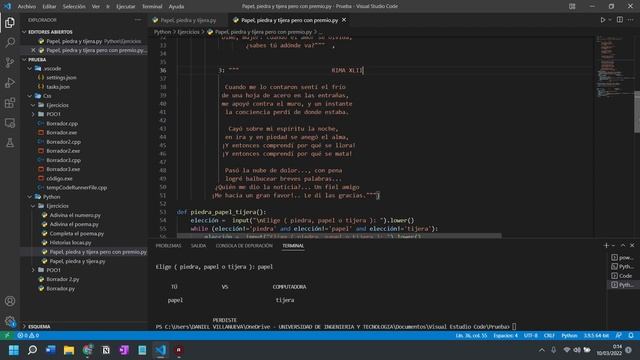
Task: Open editor More Actions ellipsis
Action: click(631, 20)
